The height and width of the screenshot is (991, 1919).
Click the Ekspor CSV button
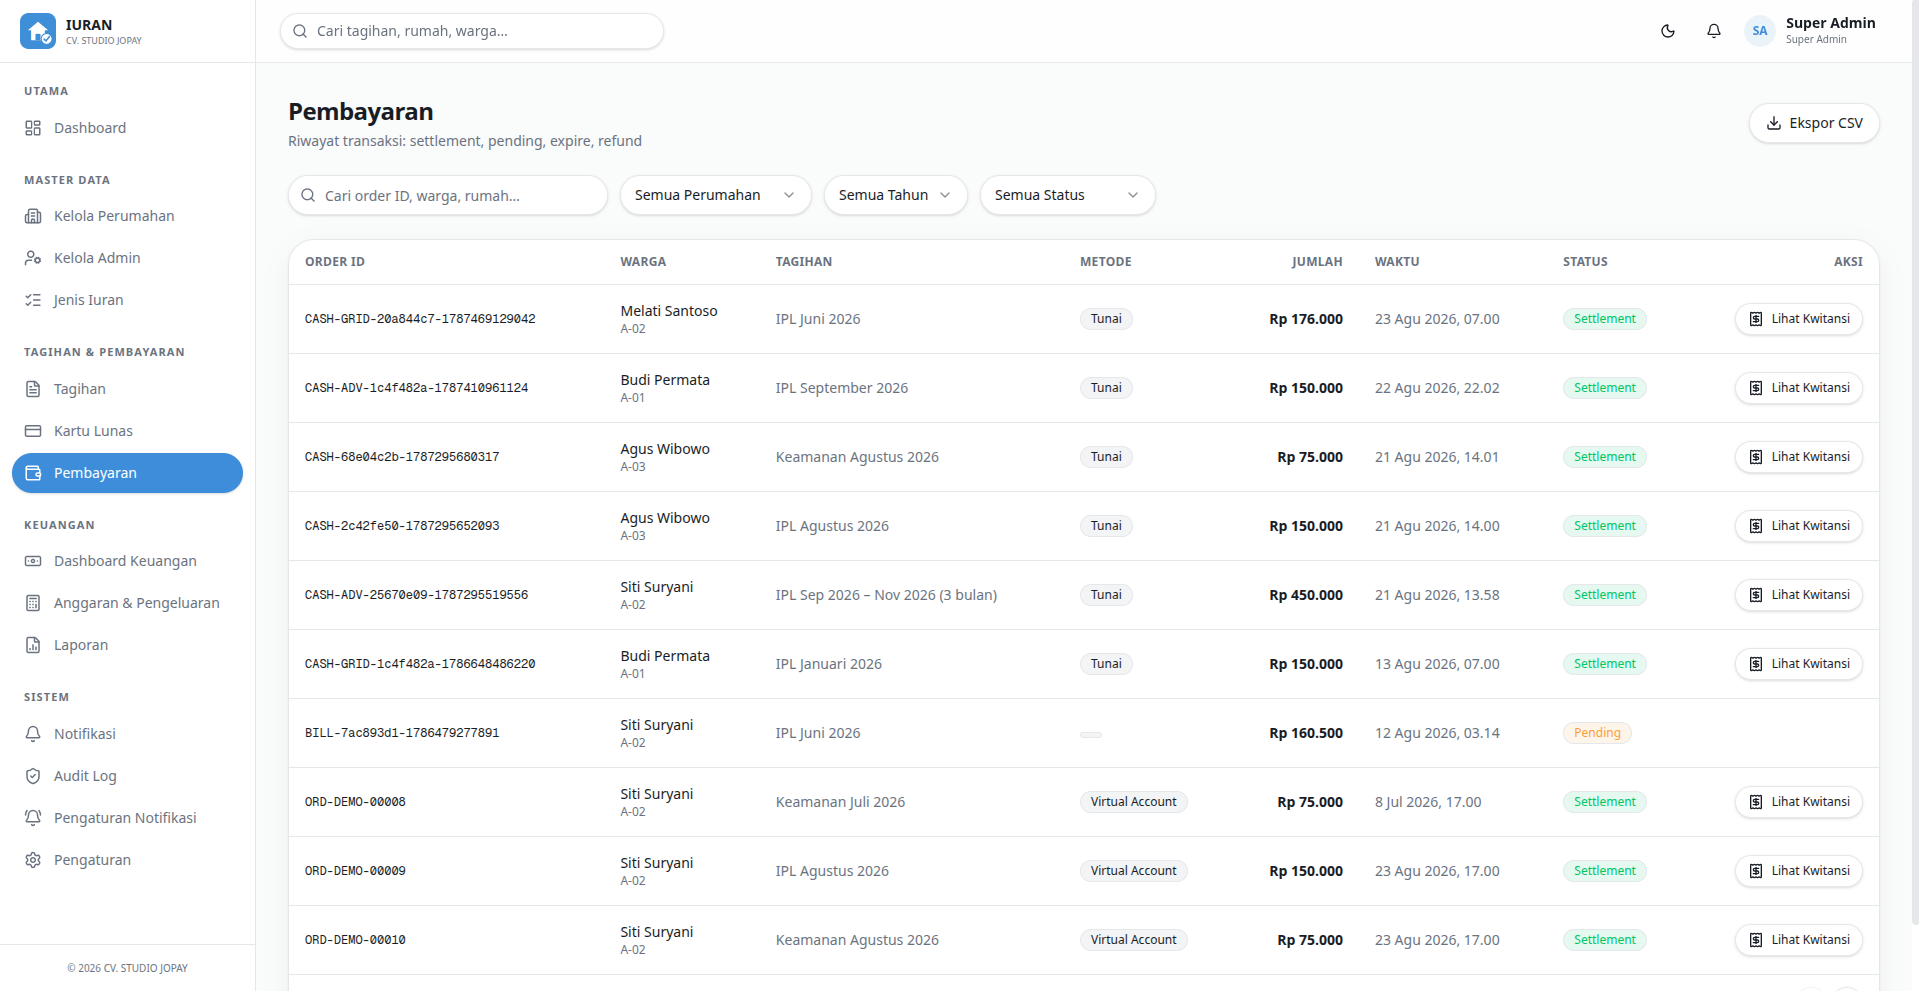click(x=1813, y=123)
